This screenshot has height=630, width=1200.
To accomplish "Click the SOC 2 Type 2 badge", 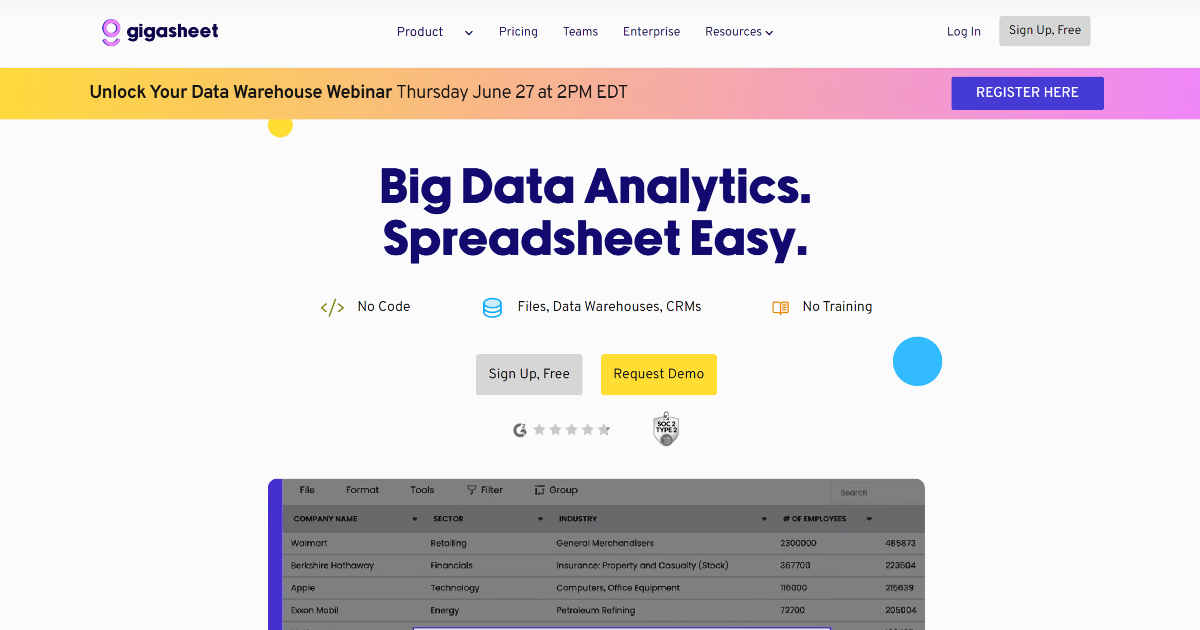I will pos(665,428).
